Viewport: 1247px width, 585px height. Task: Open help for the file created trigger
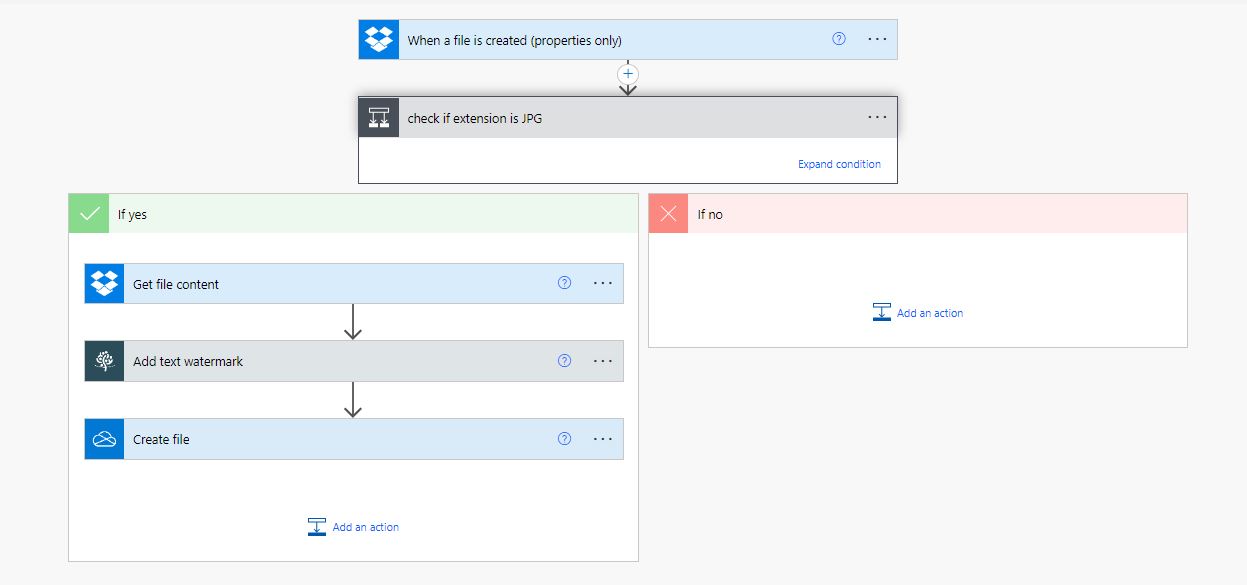tap(839, 39)
